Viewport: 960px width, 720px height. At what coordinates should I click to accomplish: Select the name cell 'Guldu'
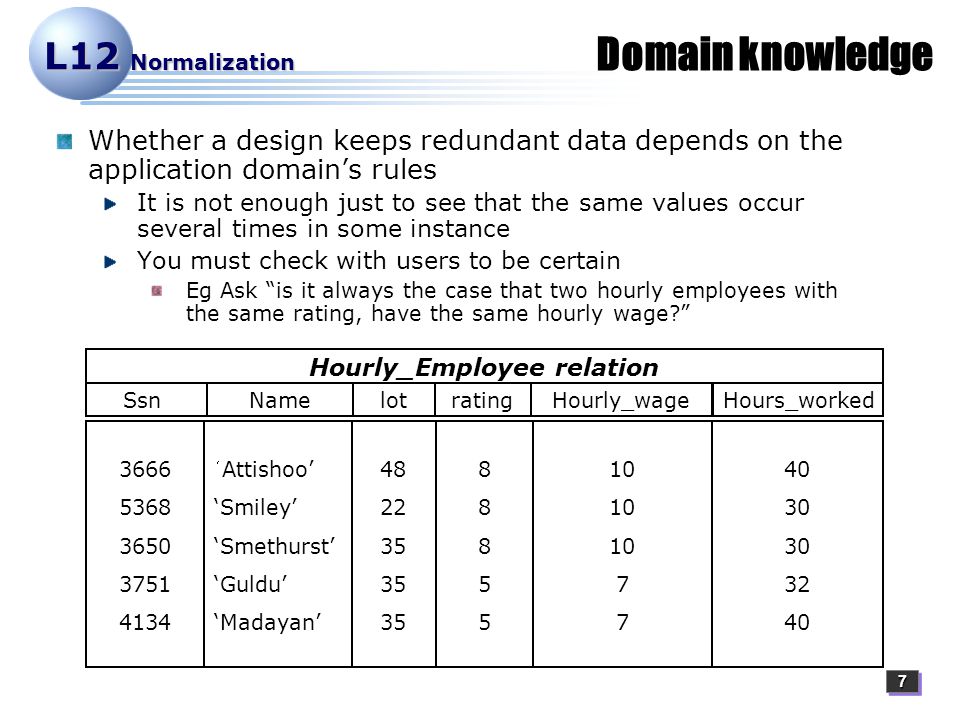click(250, 584)
